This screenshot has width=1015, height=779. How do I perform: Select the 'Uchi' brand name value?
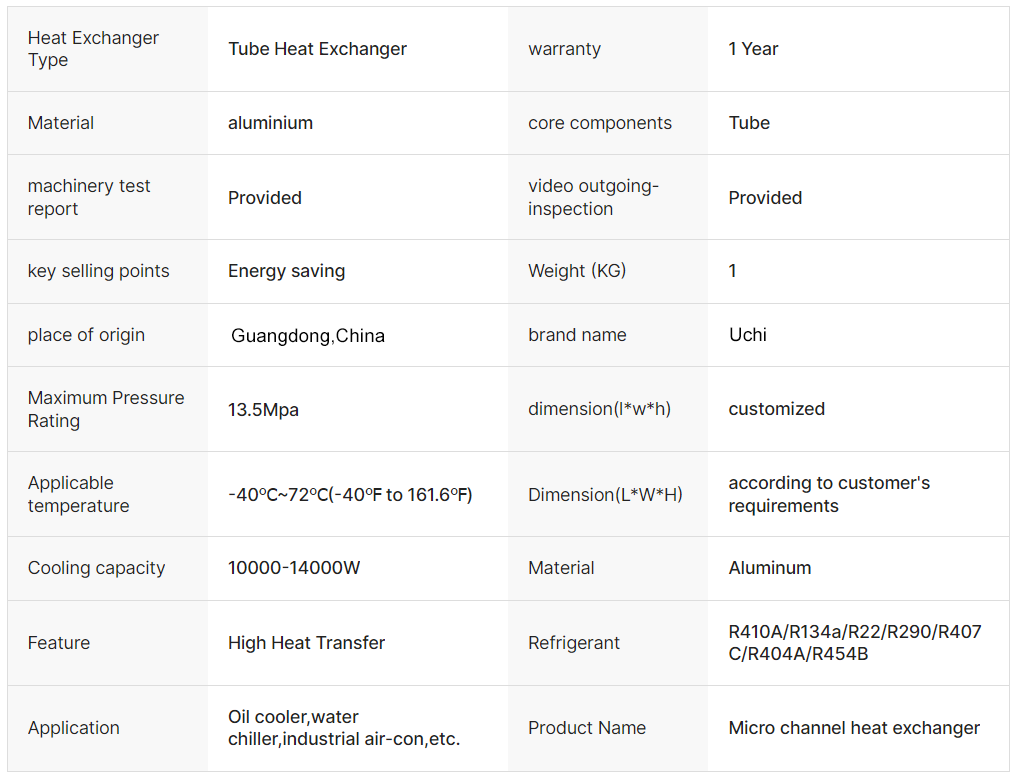(748, 335)
